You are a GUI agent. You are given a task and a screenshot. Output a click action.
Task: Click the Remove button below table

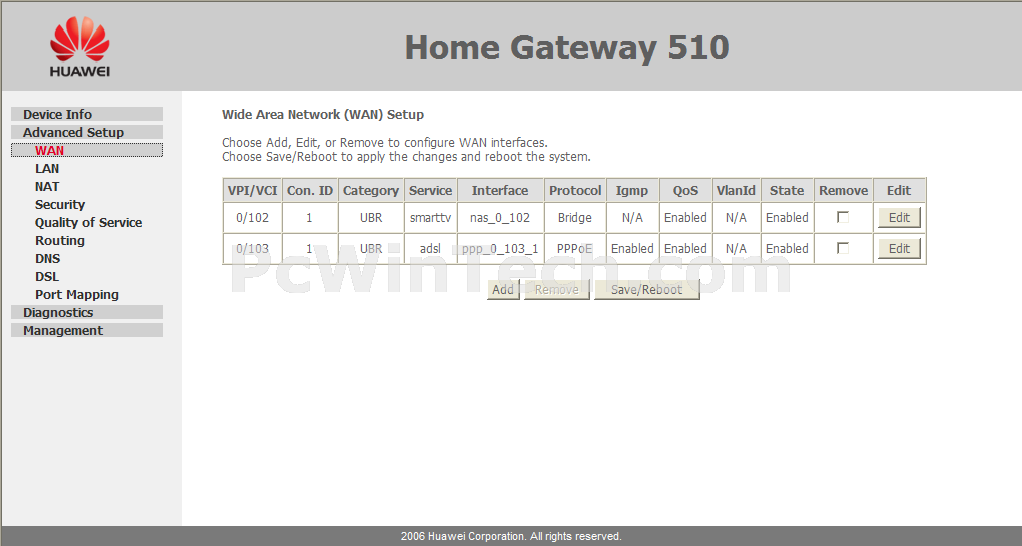point(557,289)
